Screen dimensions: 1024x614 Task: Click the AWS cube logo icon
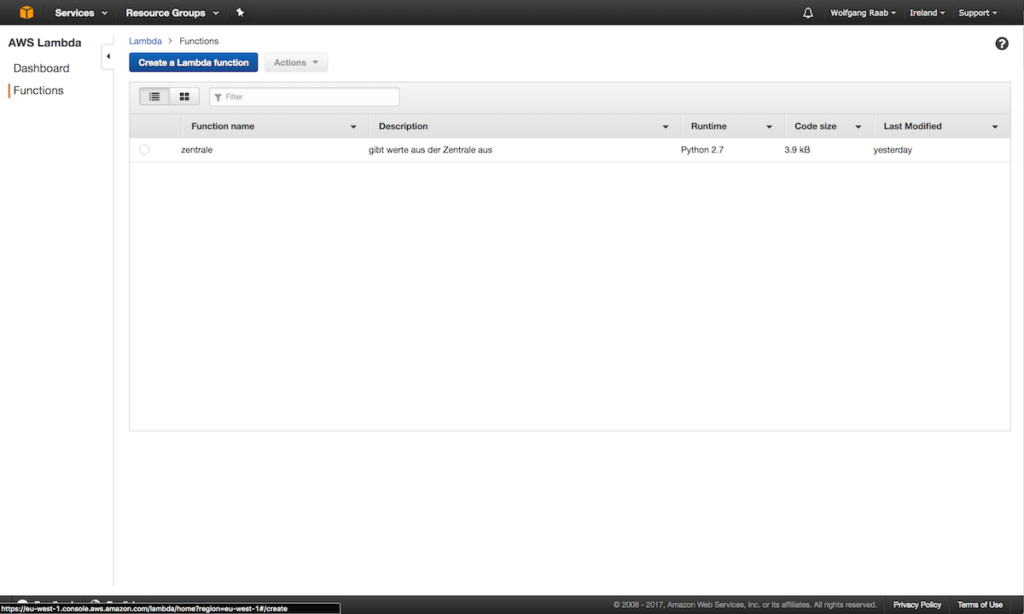point(26,13)
